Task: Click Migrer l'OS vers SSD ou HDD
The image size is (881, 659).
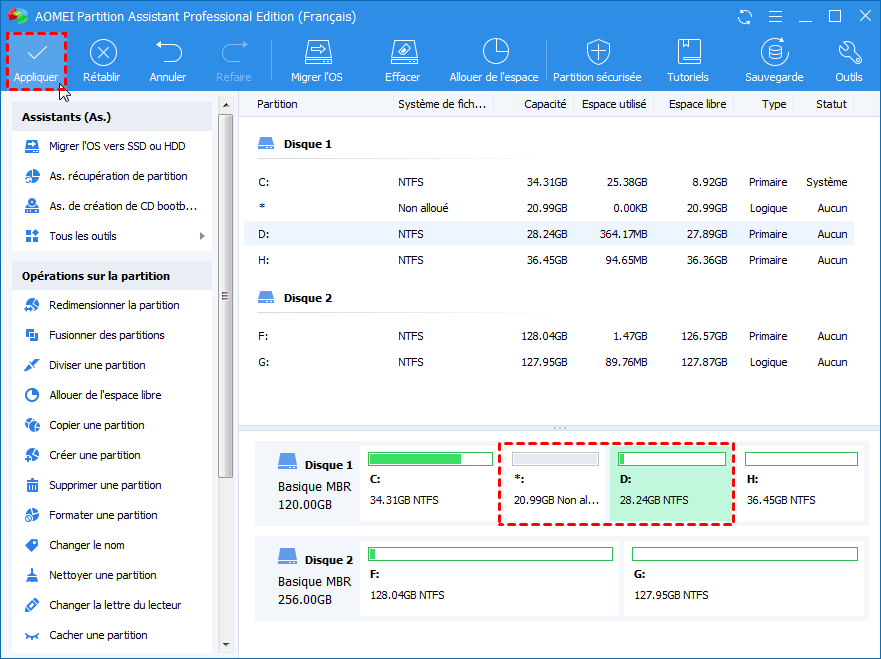Action: 117,146
